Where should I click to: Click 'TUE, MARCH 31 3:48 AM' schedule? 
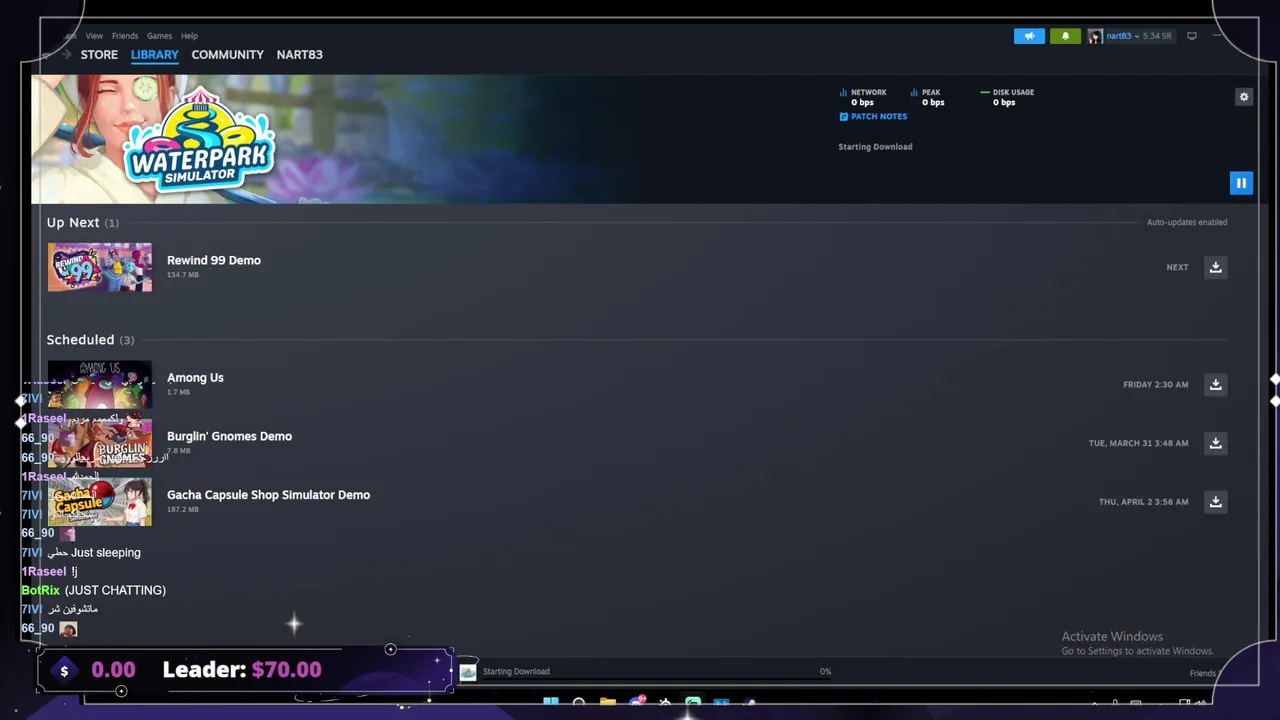coord(1139,443)
